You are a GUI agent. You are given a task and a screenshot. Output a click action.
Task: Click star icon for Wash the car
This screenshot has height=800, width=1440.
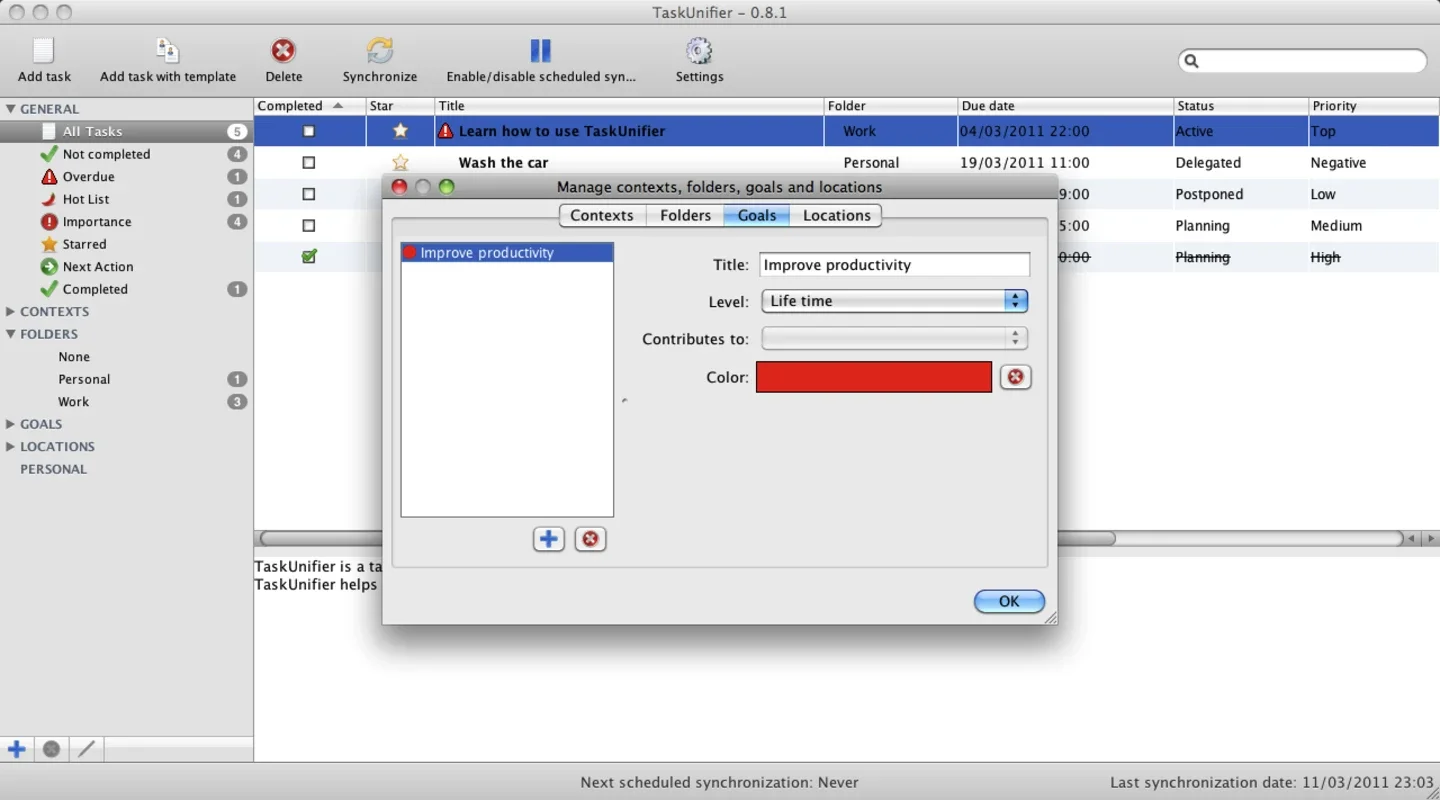[400, 162]
